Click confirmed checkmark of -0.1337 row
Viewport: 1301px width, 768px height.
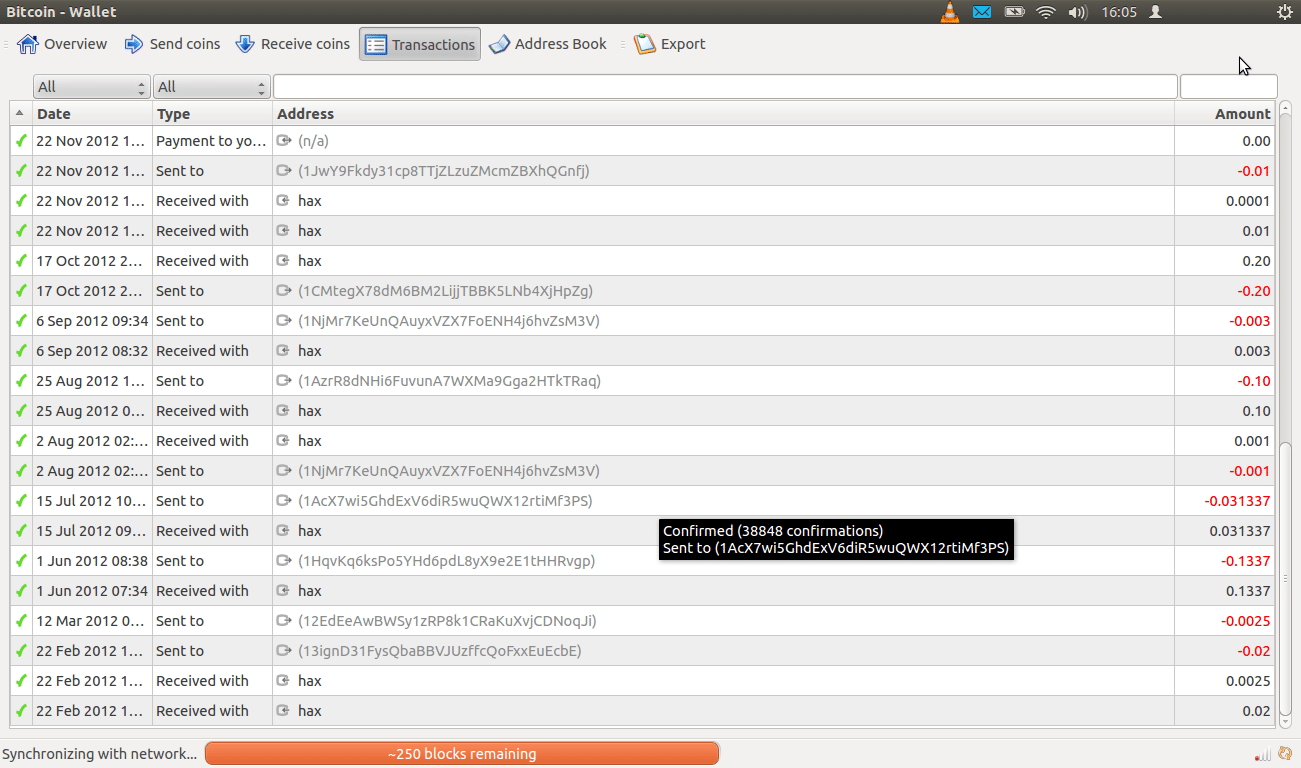[x=21, y=561]
